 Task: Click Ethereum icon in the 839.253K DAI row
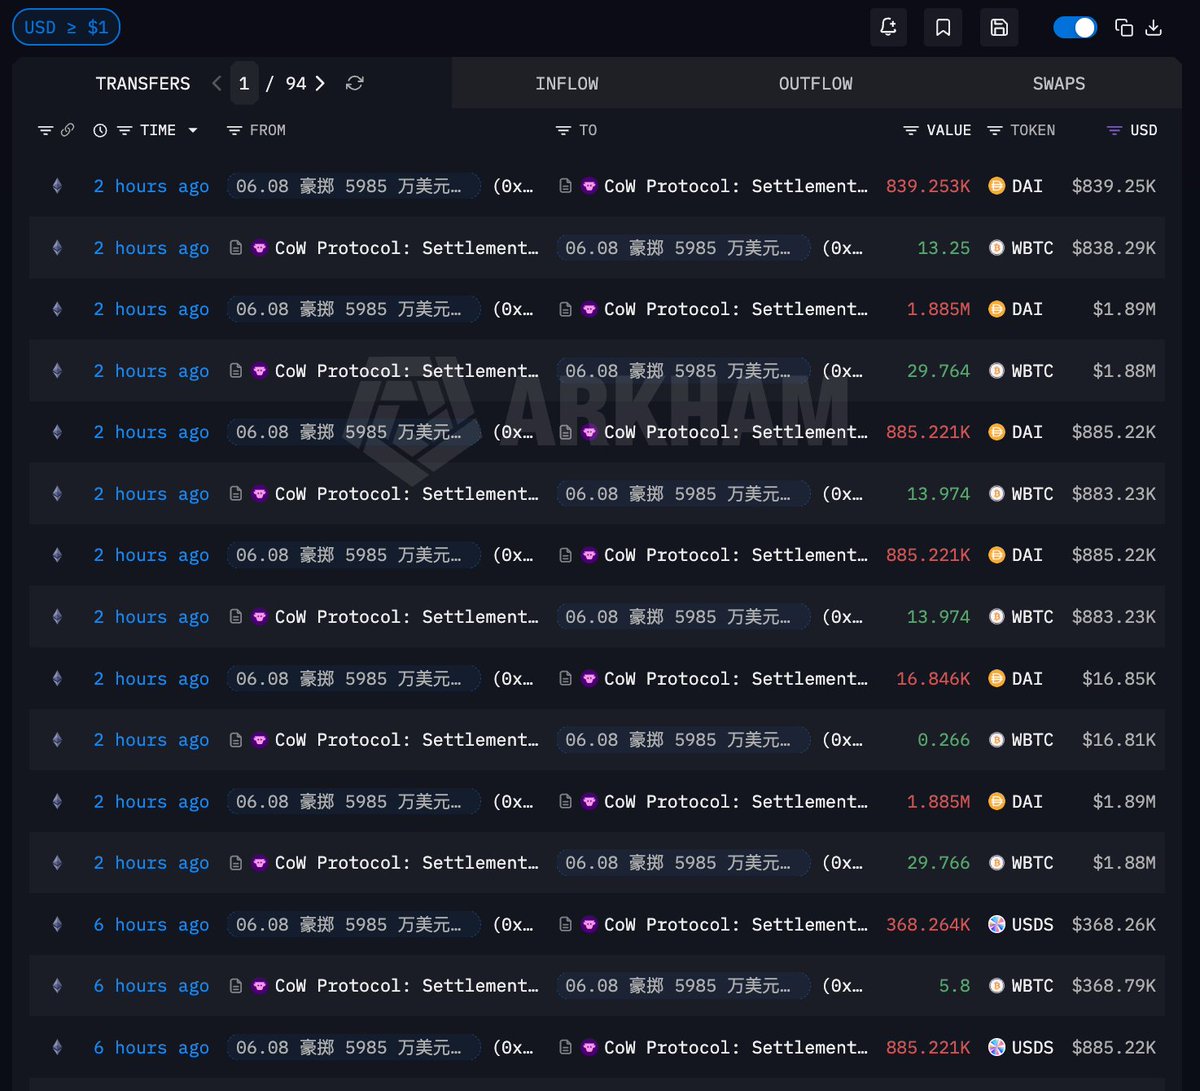[x=57, y=186]
